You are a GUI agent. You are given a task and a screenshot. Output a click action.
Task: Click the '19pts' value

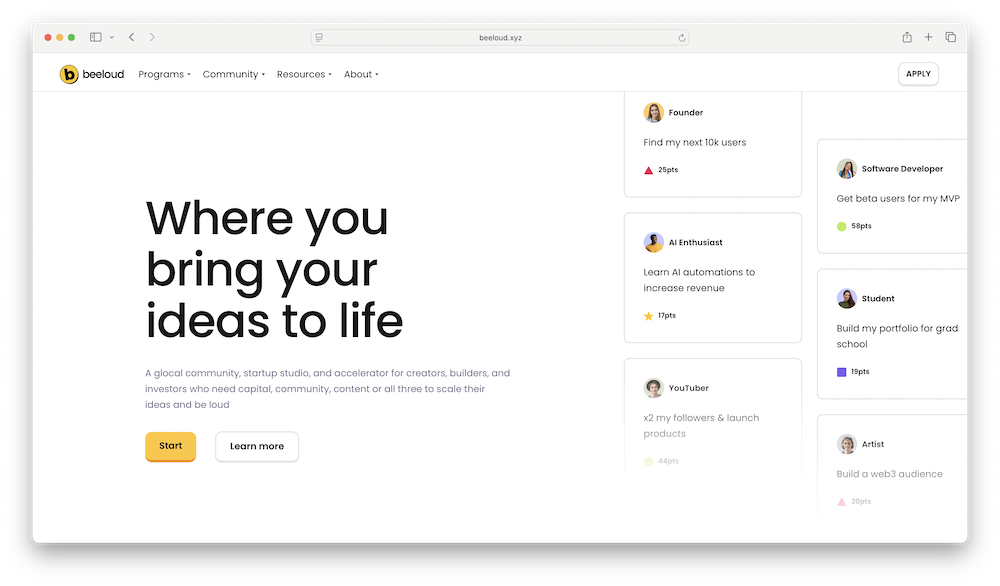tap(860, 371)
